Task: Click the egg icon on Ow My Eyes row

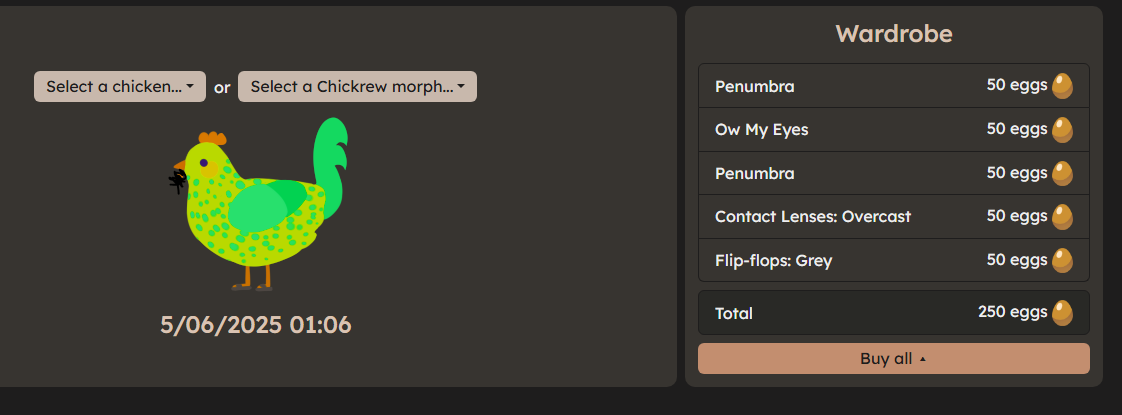Action: (1063, 130)
